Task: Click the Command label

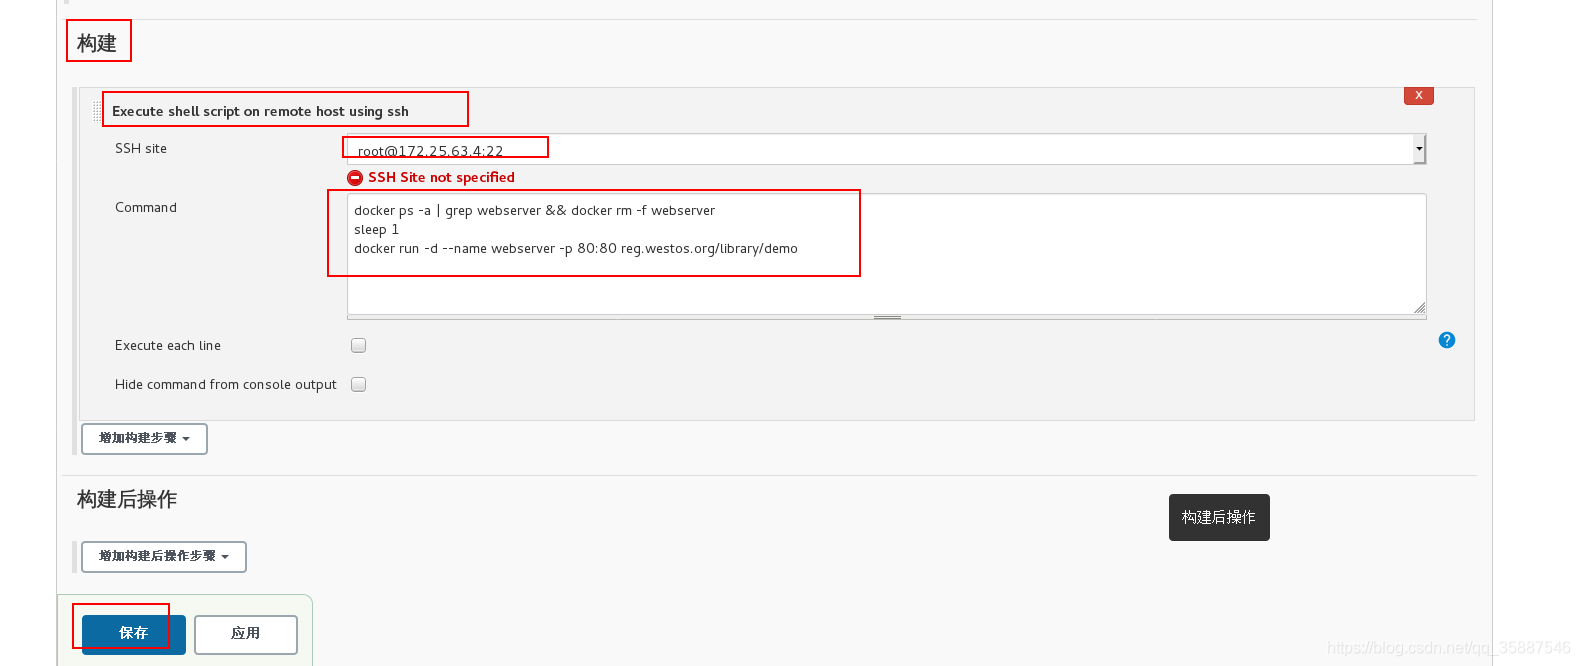Action: click(146, 207)
